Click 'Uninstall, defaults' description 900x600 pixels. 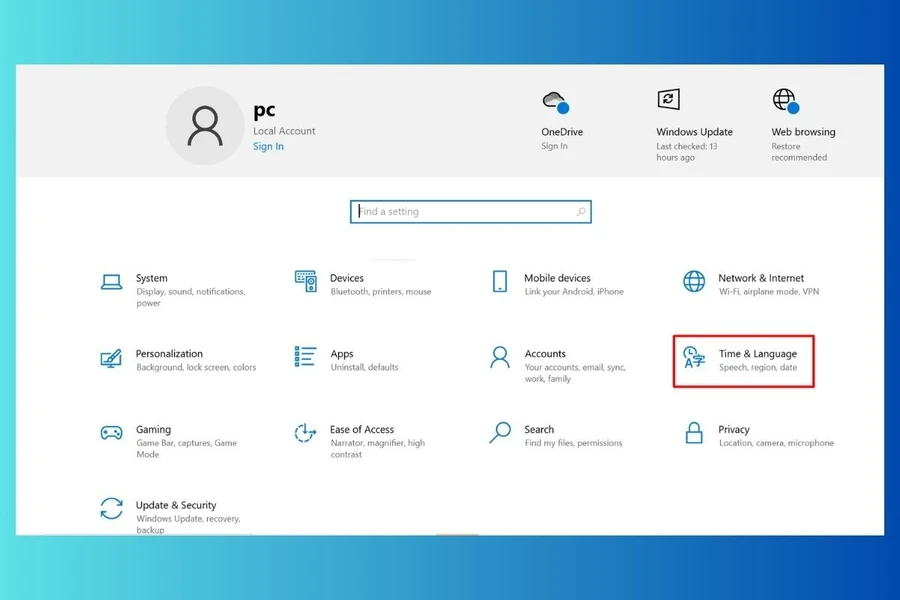(x=364, y=367)
